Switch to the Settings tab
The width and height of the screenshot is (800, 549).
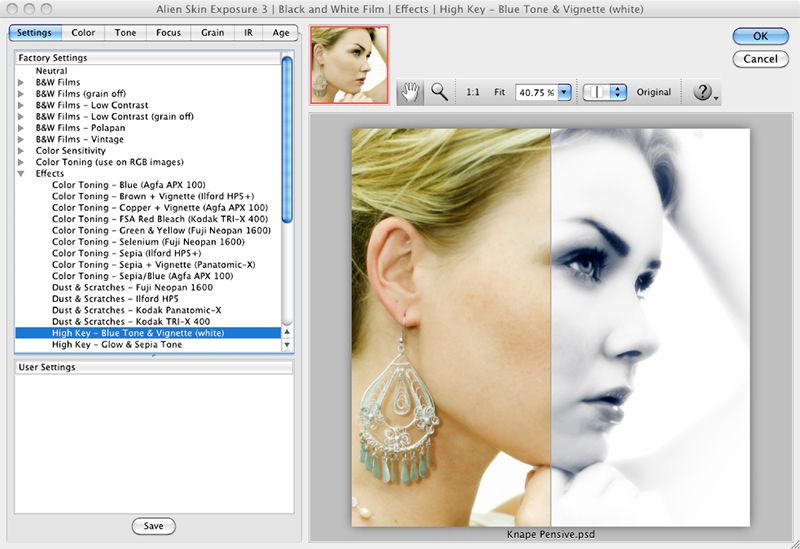point(35,33)
